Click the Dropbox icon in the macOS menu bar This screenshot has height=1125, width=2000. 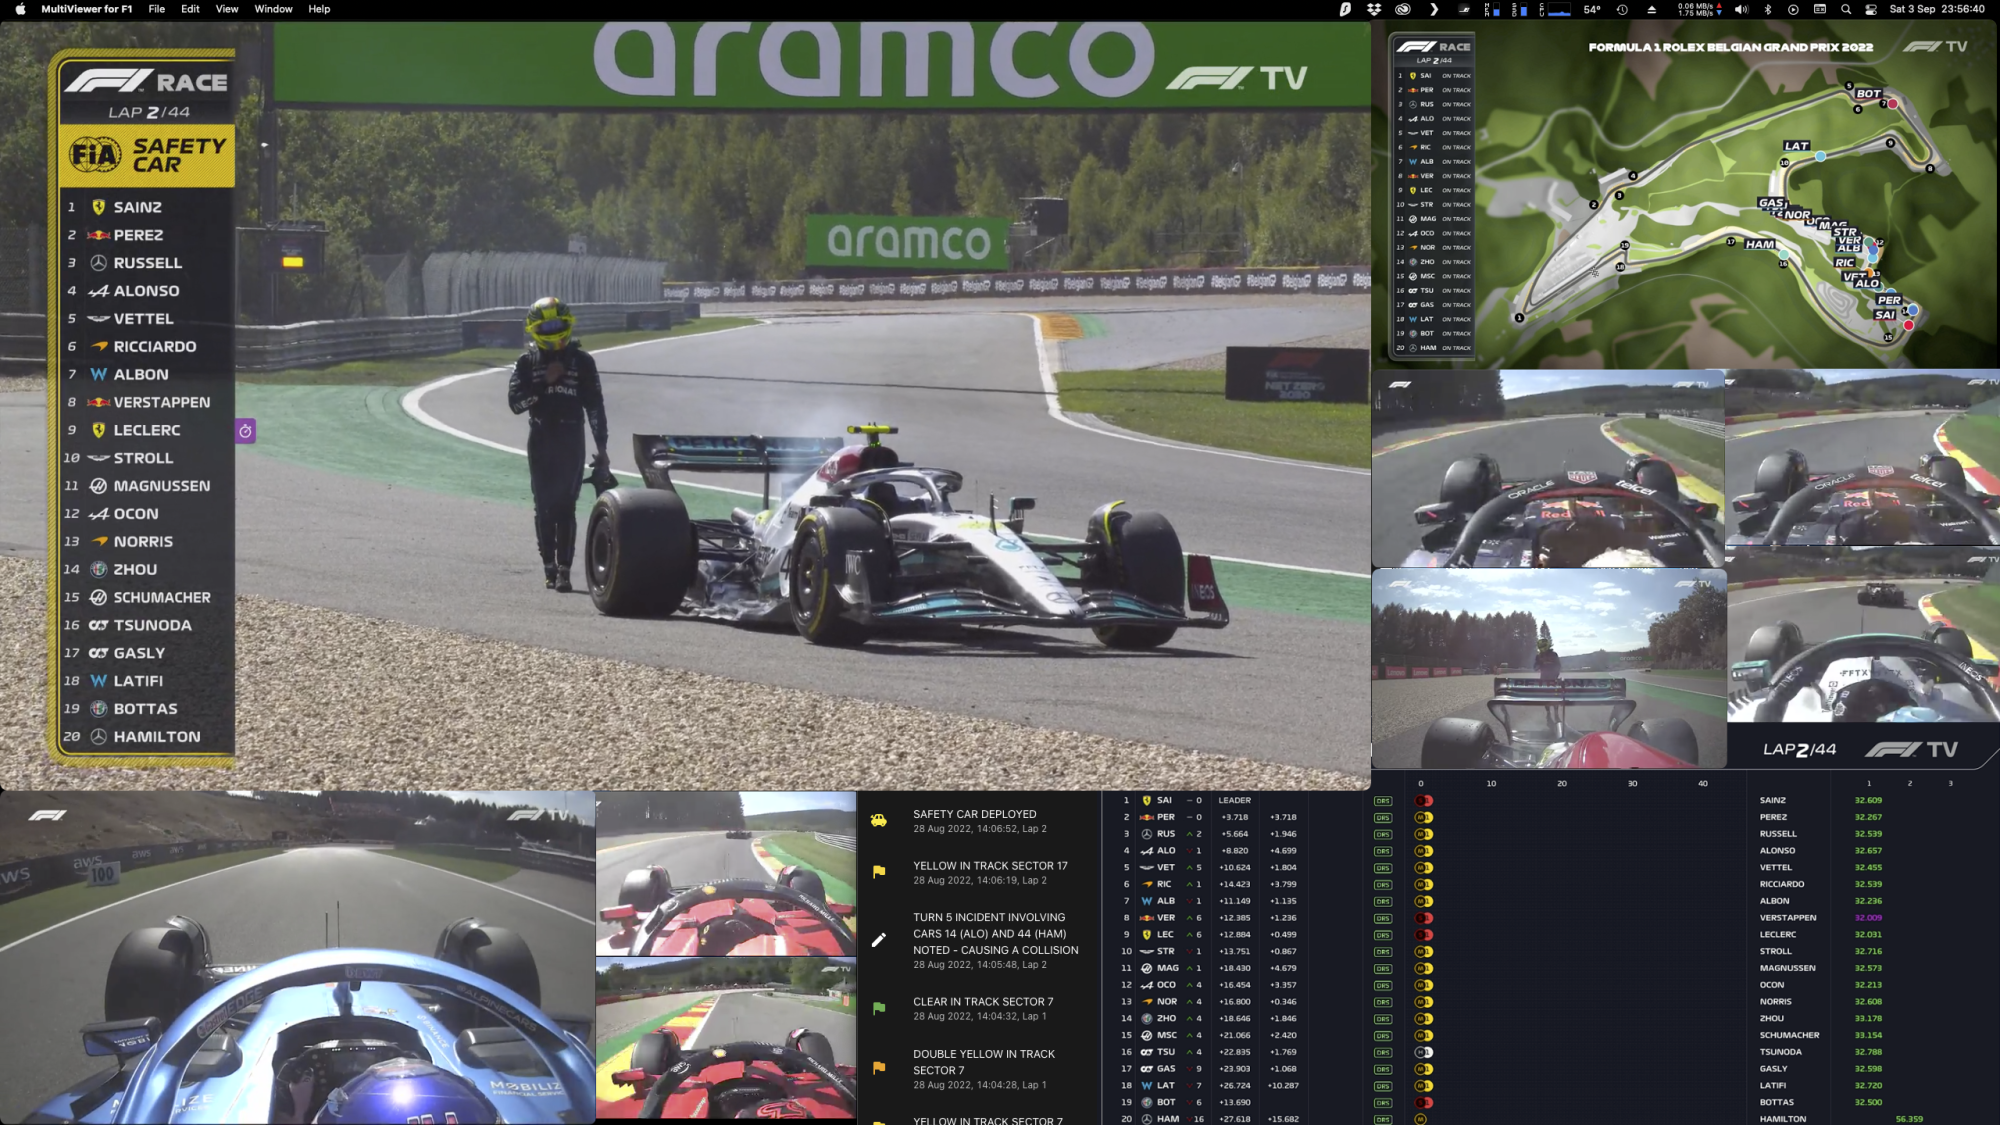(x=1374, y=9)
